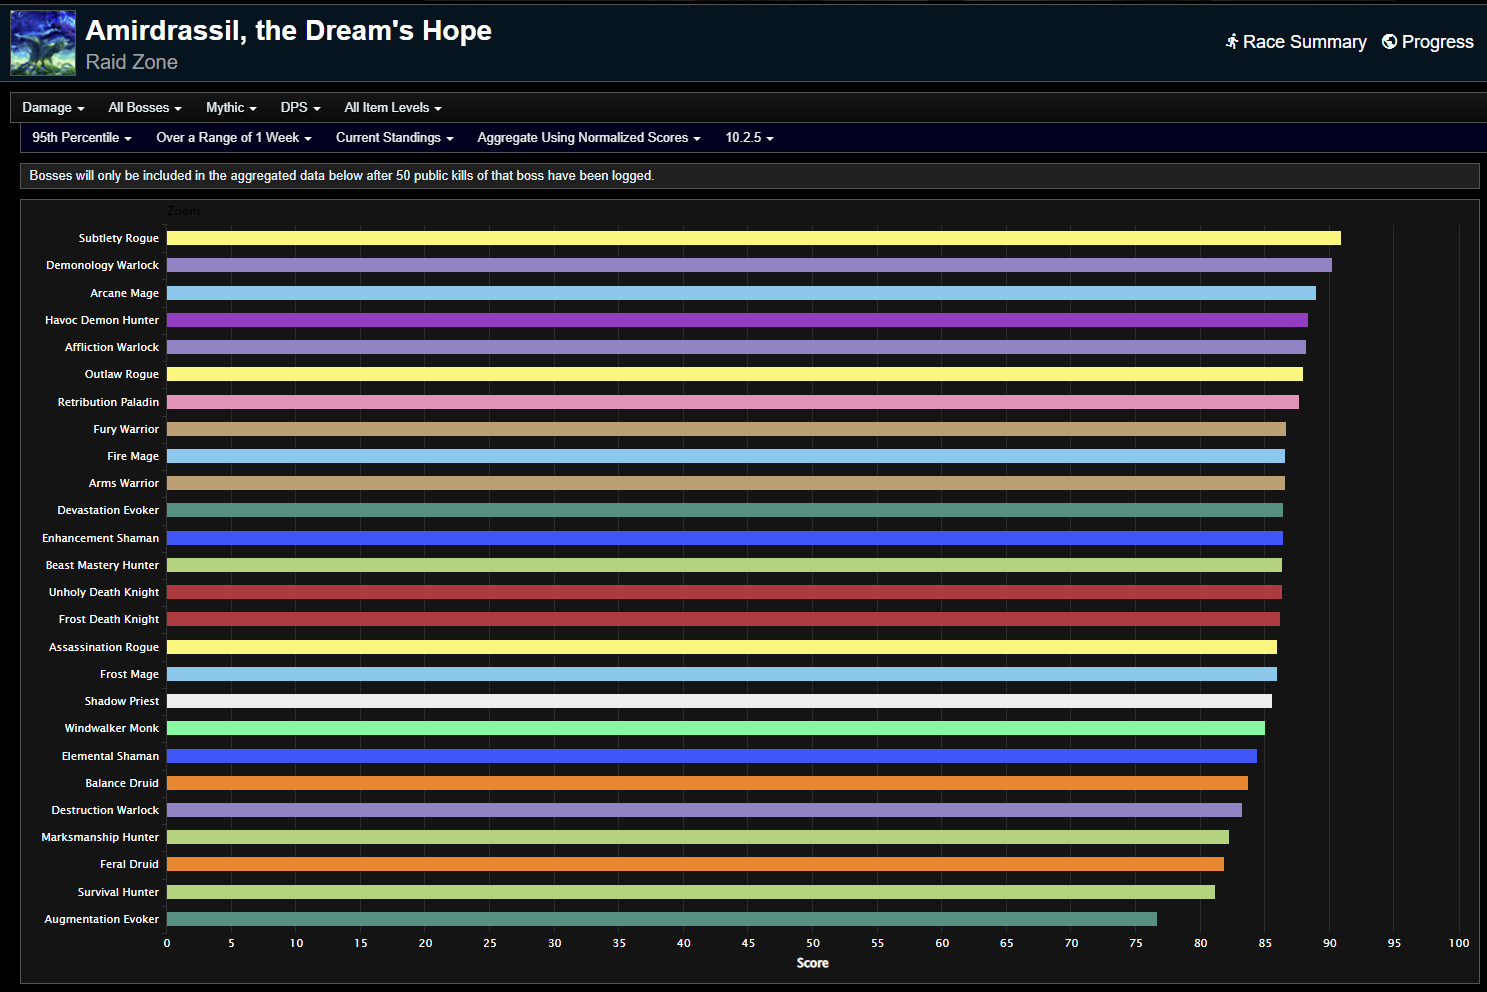Open the Progress page link
1487x992 pixels.
click(x=1437, y=42)
